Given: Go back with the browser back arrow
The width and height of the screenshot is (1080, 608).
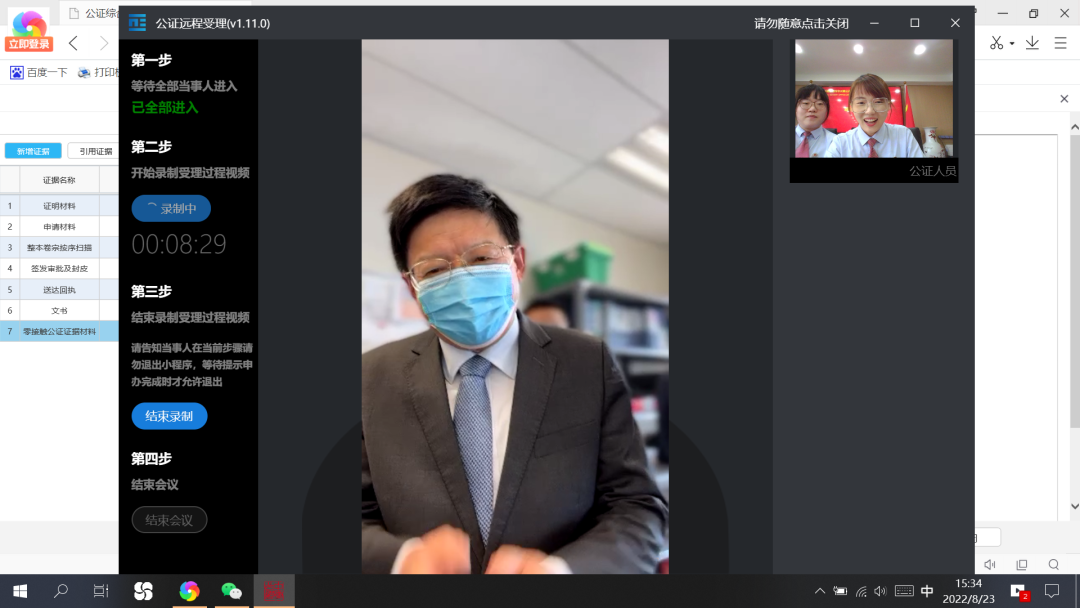Looking at the screenshot, I should click(x=73, y=43).
